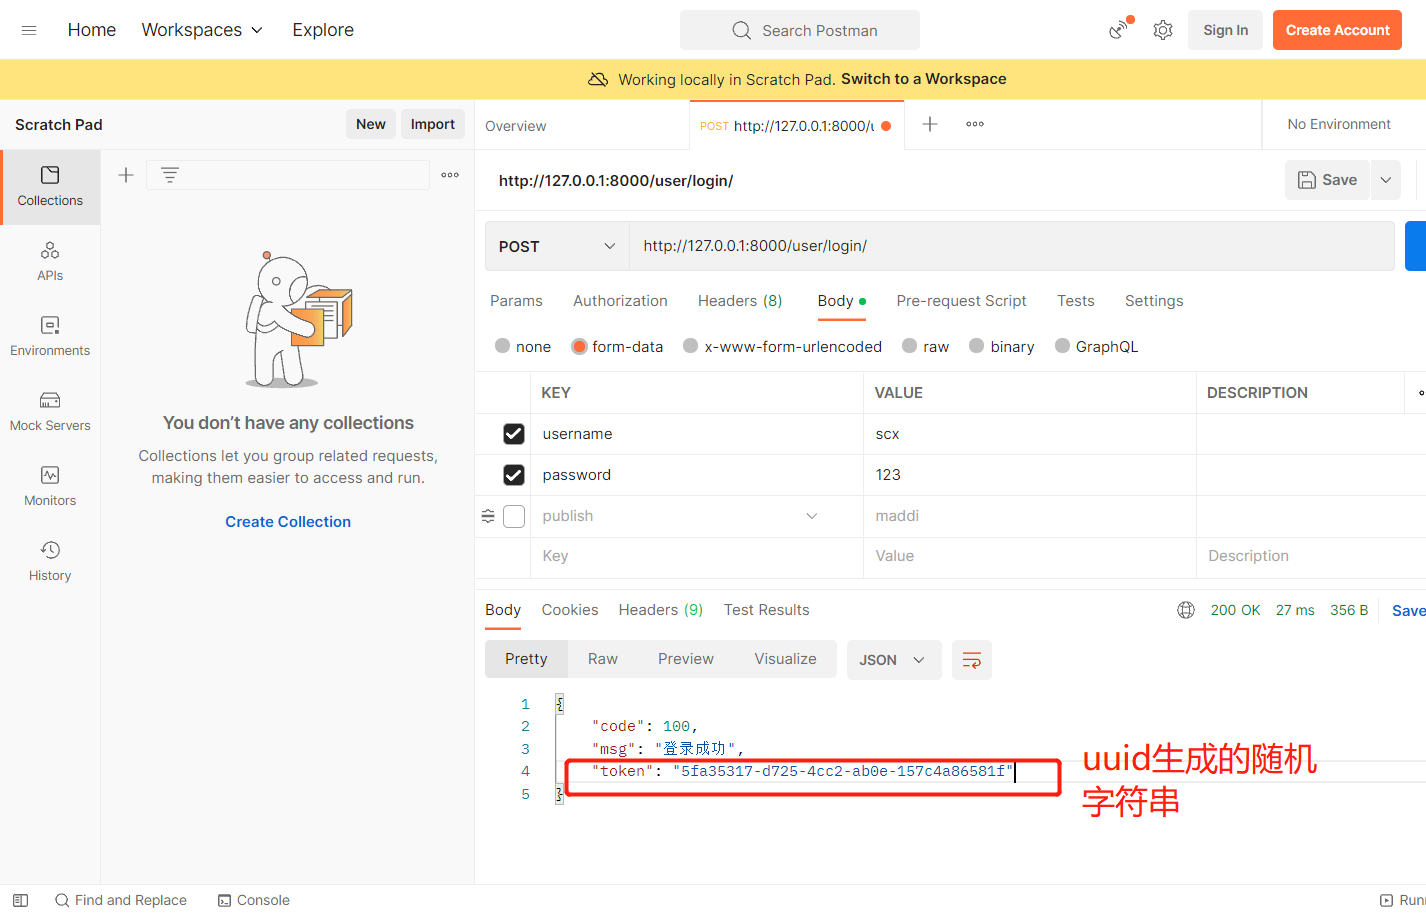Open the Console from the status bar
Screen dimensions: 1426x915
coord(254,900)
